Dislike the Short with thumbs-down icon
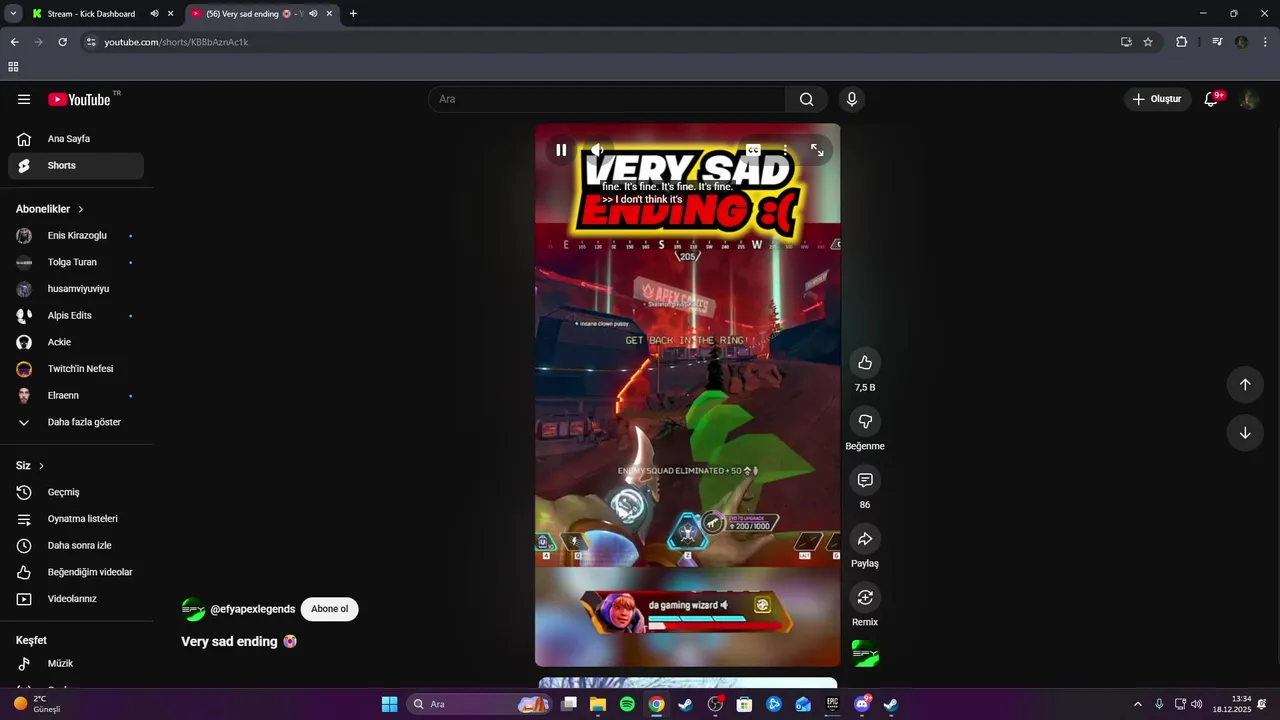 tap(865, 421)
